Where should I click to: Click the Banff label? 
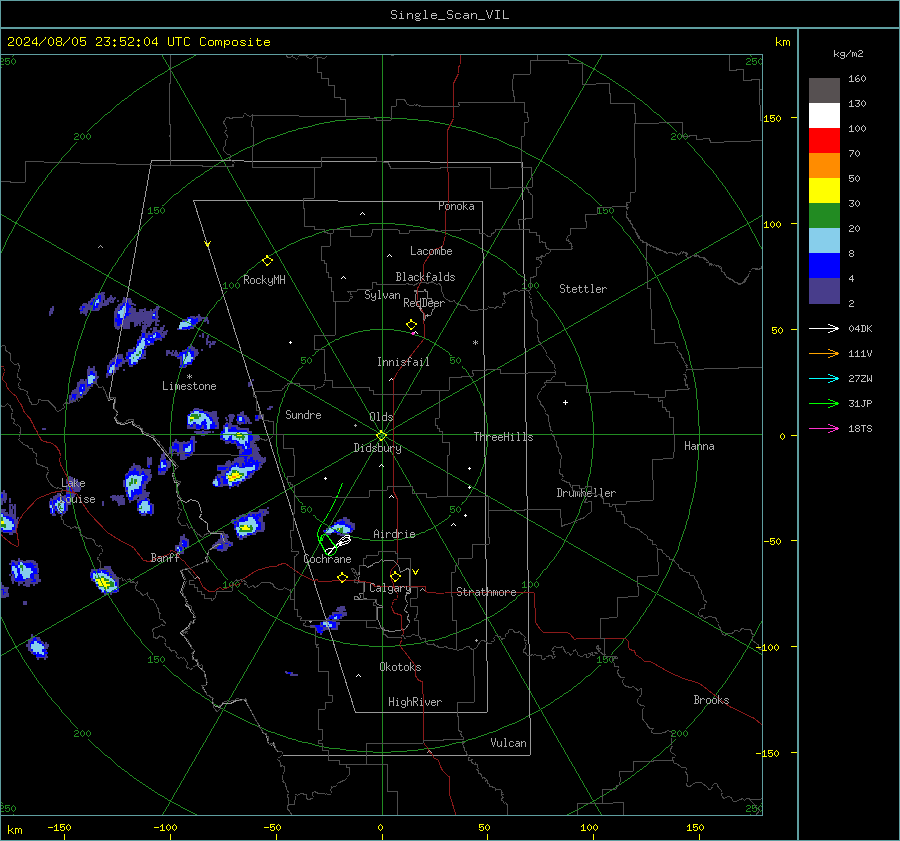pyautogui.click(x=165, y=557)
